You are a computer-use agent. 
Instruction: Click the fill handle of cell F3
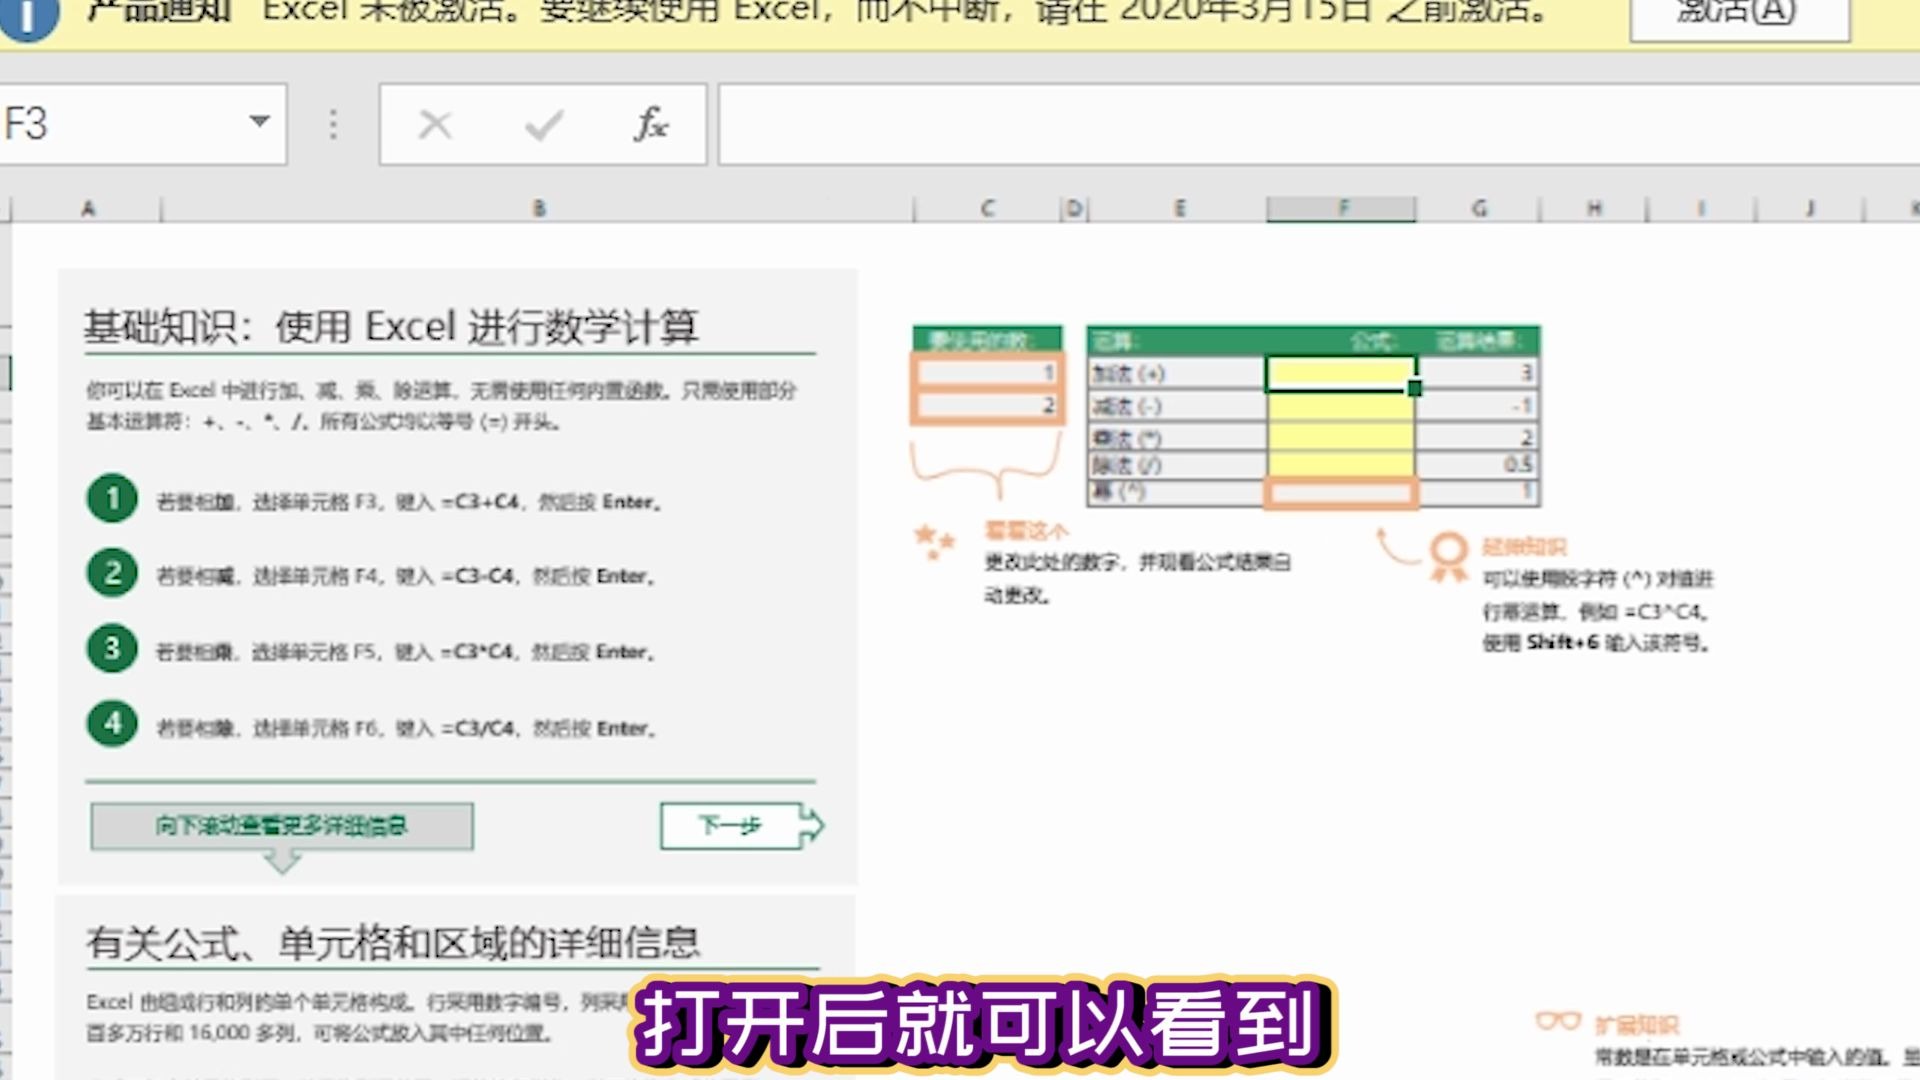tap(1414, 388)
